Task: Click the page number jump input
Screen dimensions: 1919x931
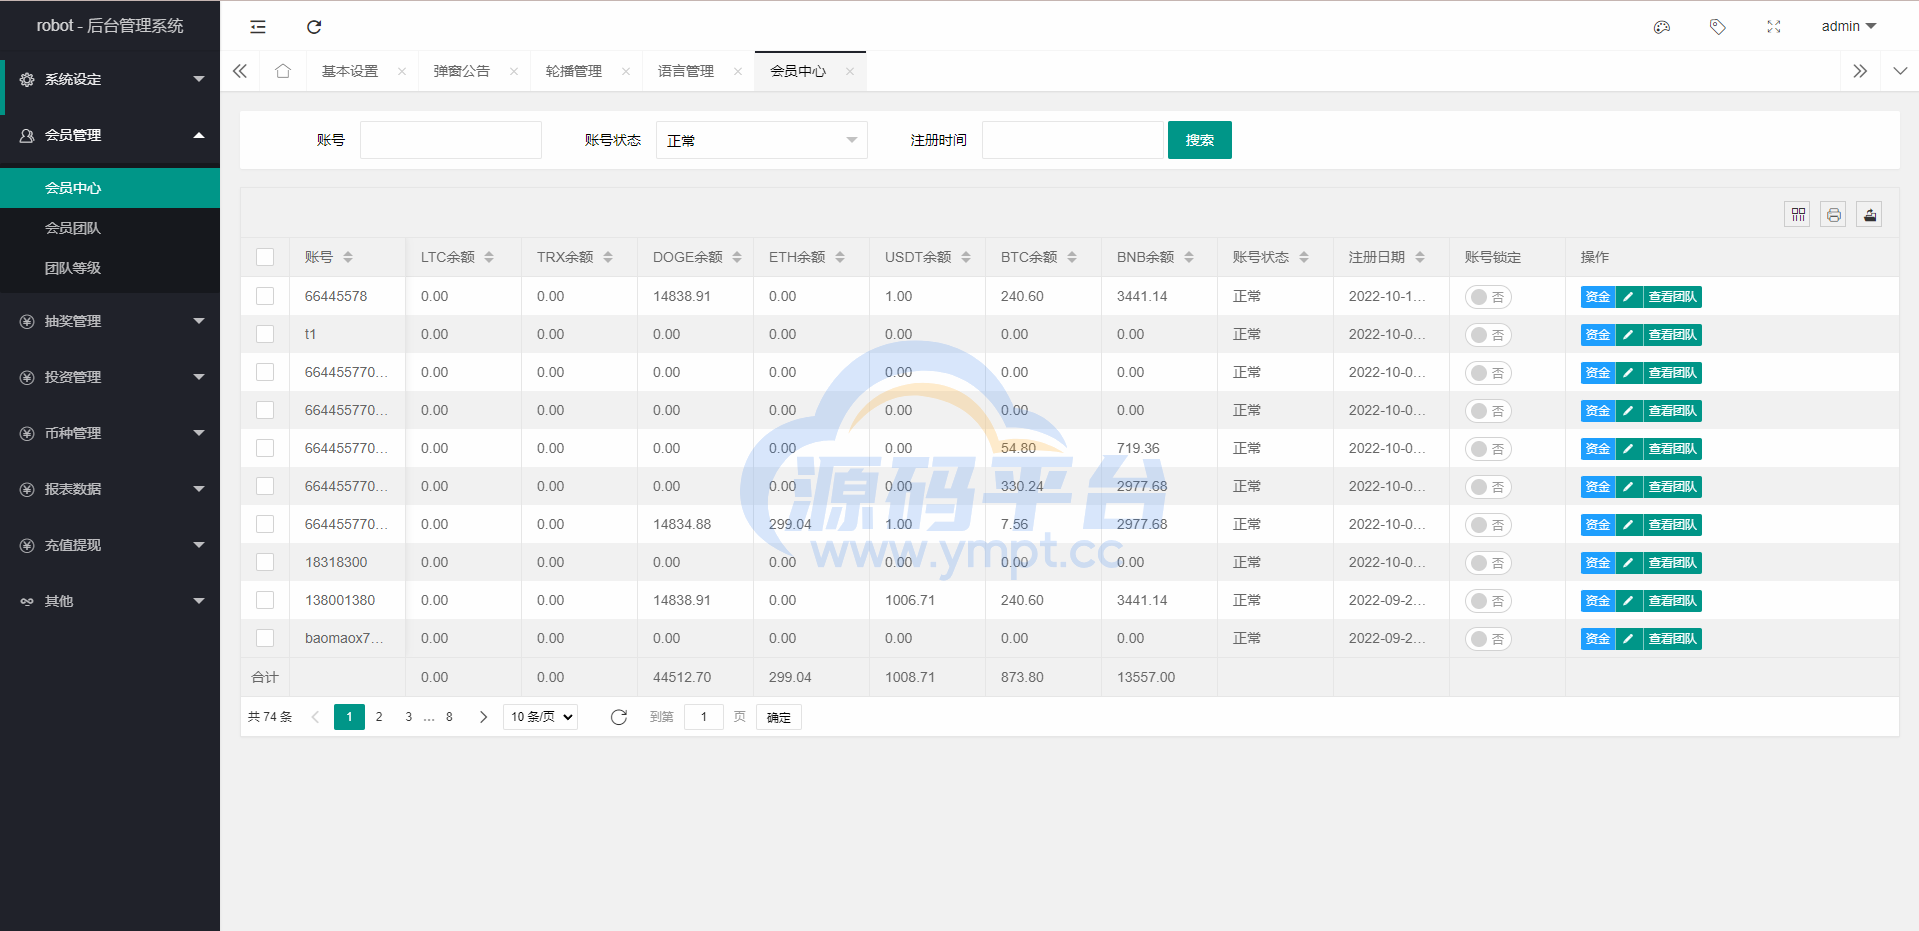Action: (704, 717)
